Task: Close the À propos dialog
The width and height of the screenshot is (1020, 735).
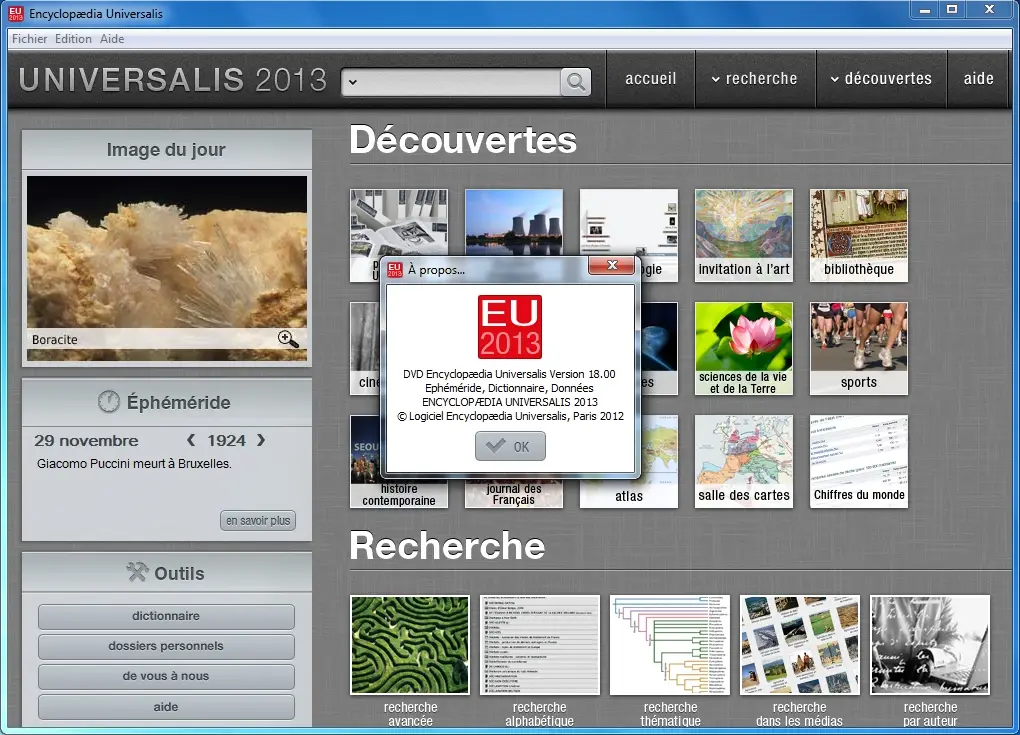Action: pos(611,265)
